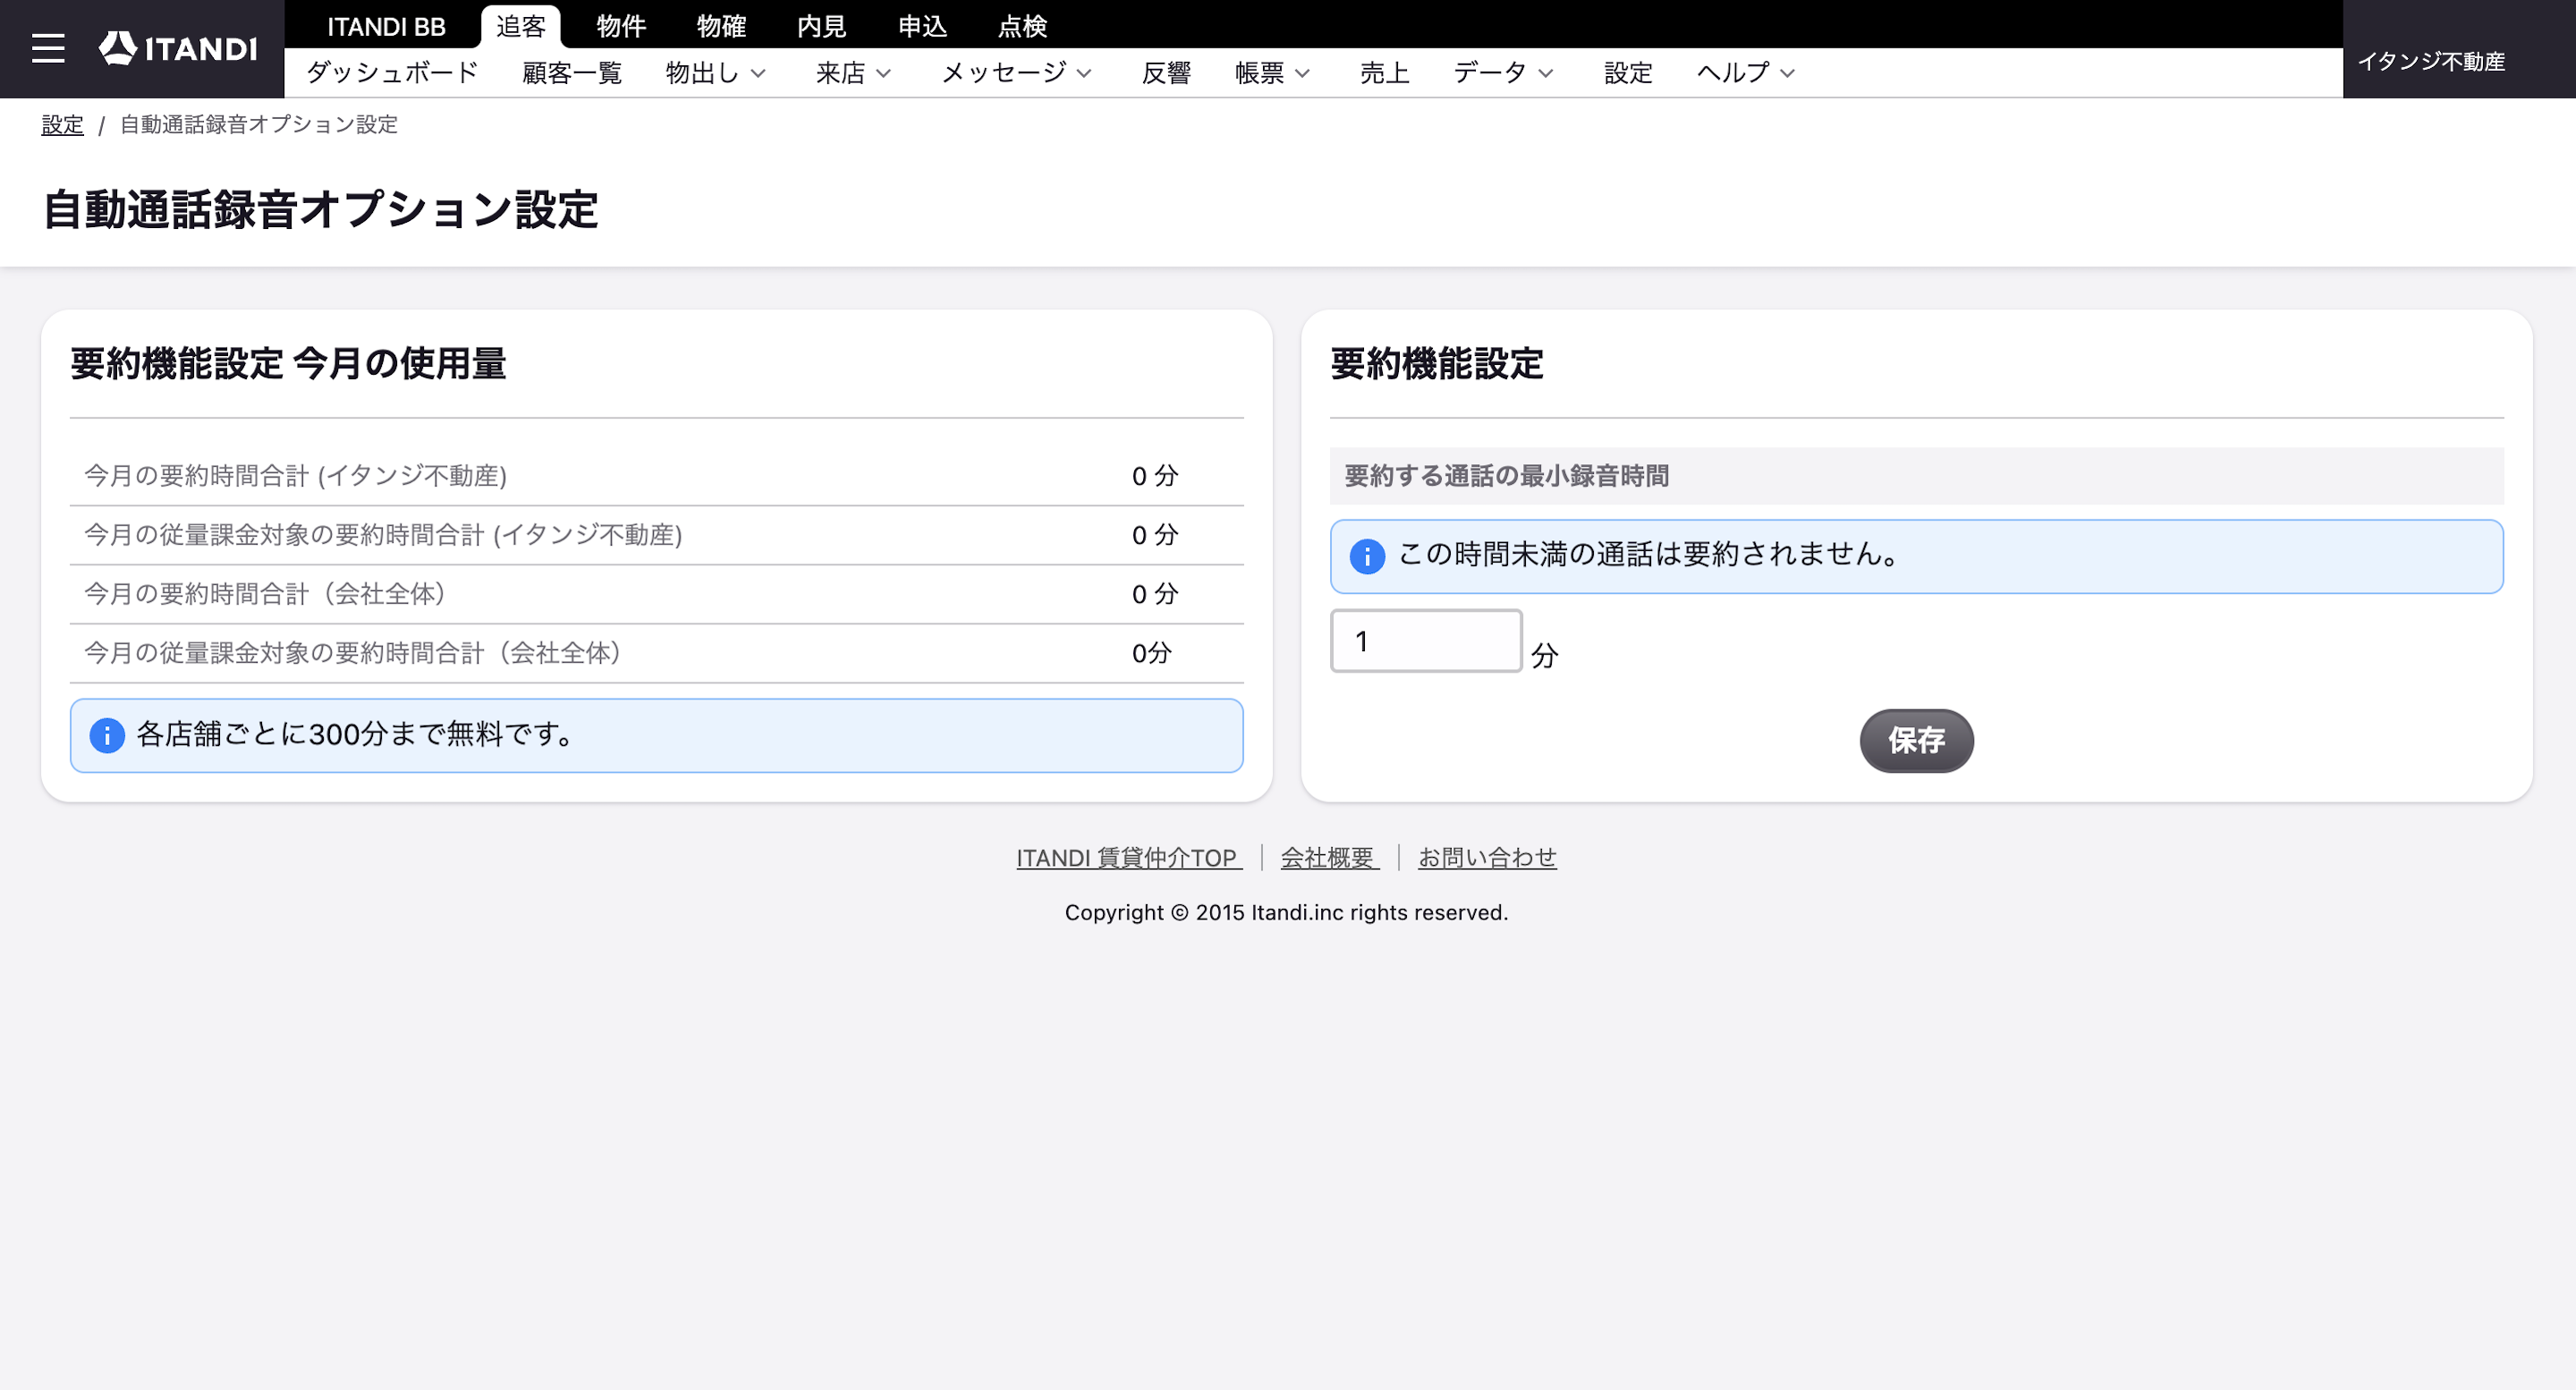Open 設定 in the navigation bar
Image resolution: width=2576 pixels, height=1390 pixels.
(1628, 73)
